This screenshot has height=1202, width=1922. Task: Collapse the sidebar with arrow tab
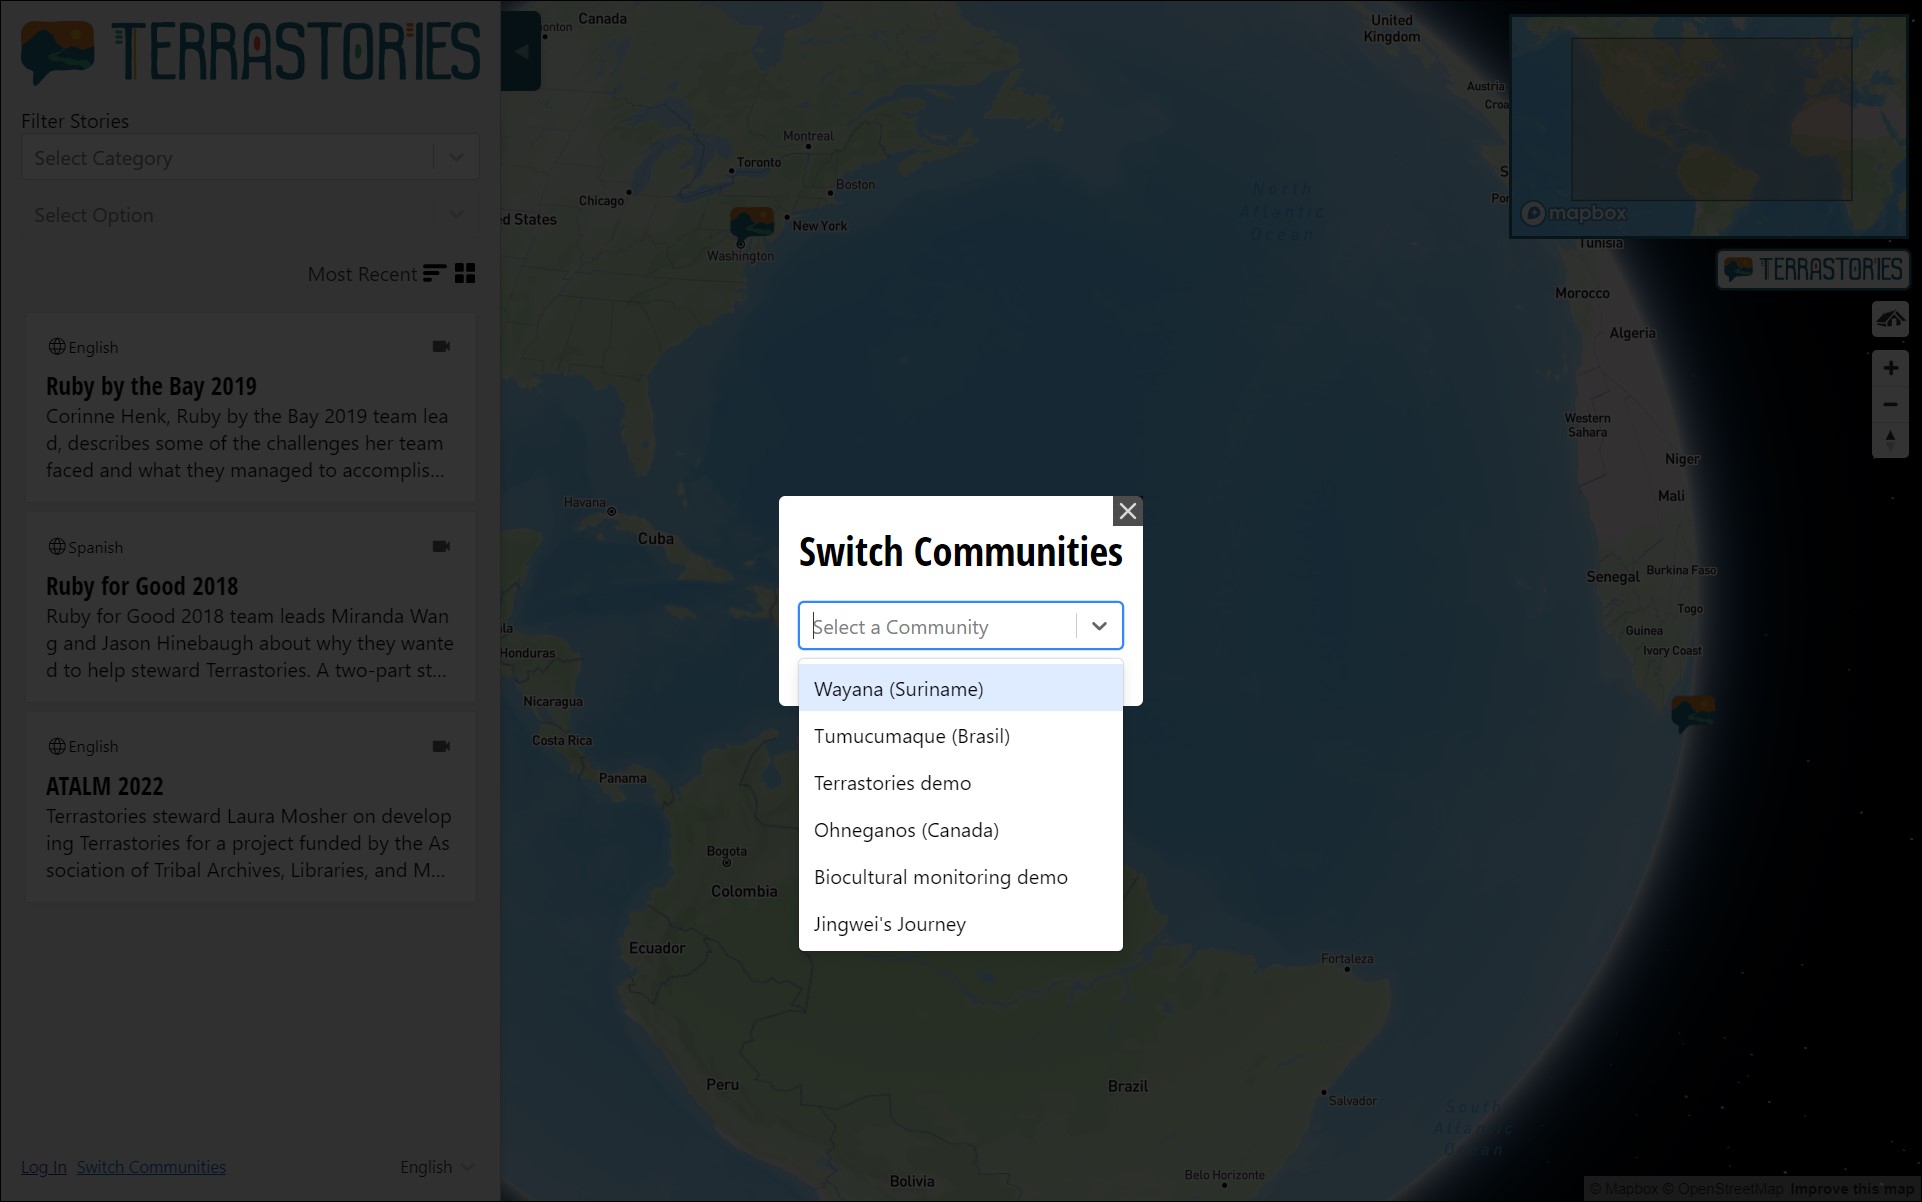521,51
